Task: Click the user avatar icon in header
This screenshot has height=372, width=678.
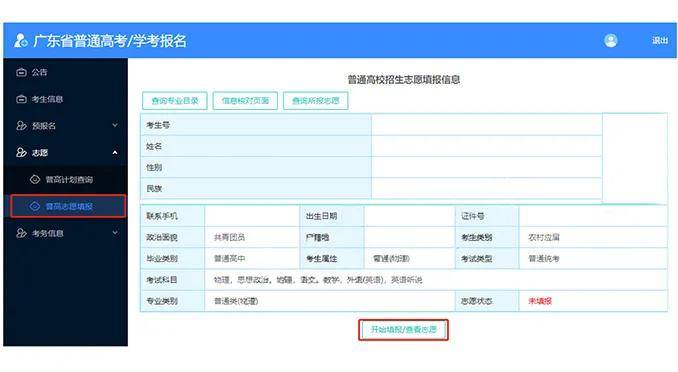Action: pos(611,41)
